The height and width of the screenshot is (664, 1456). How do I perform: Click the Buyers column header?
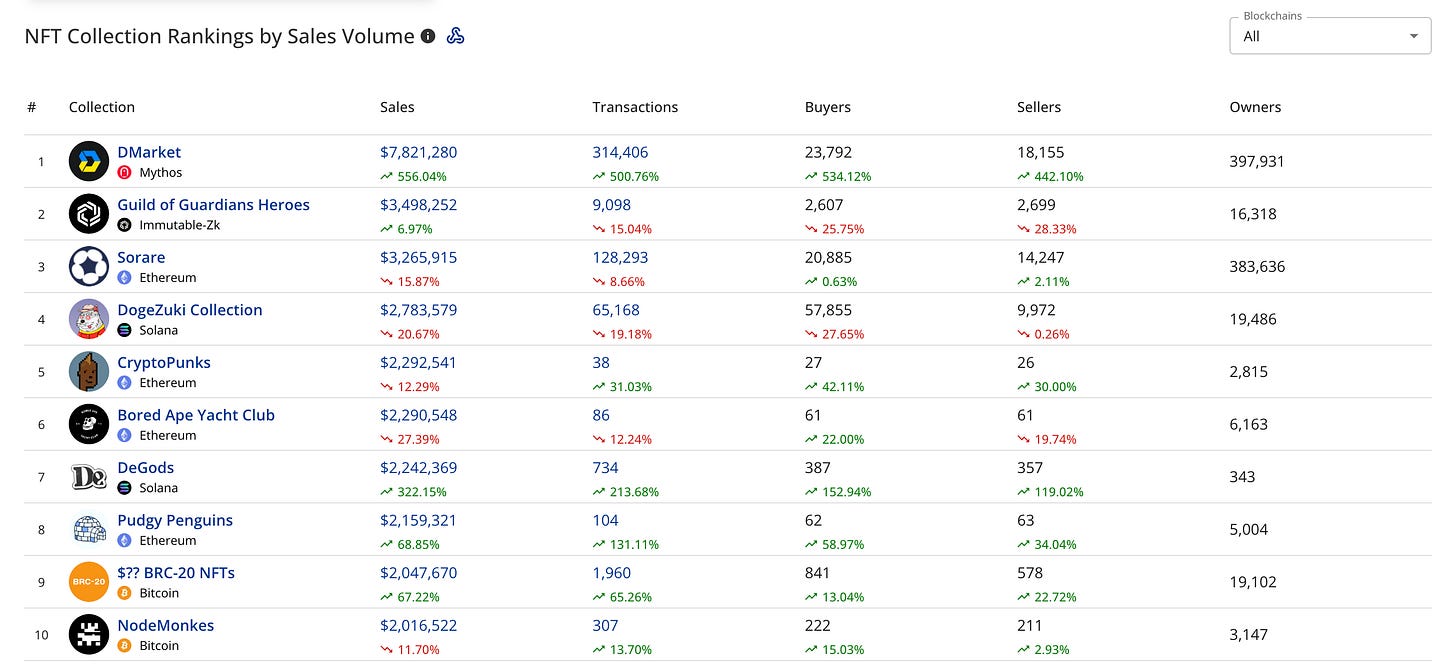pyautogui.click(x=828, y=107)
